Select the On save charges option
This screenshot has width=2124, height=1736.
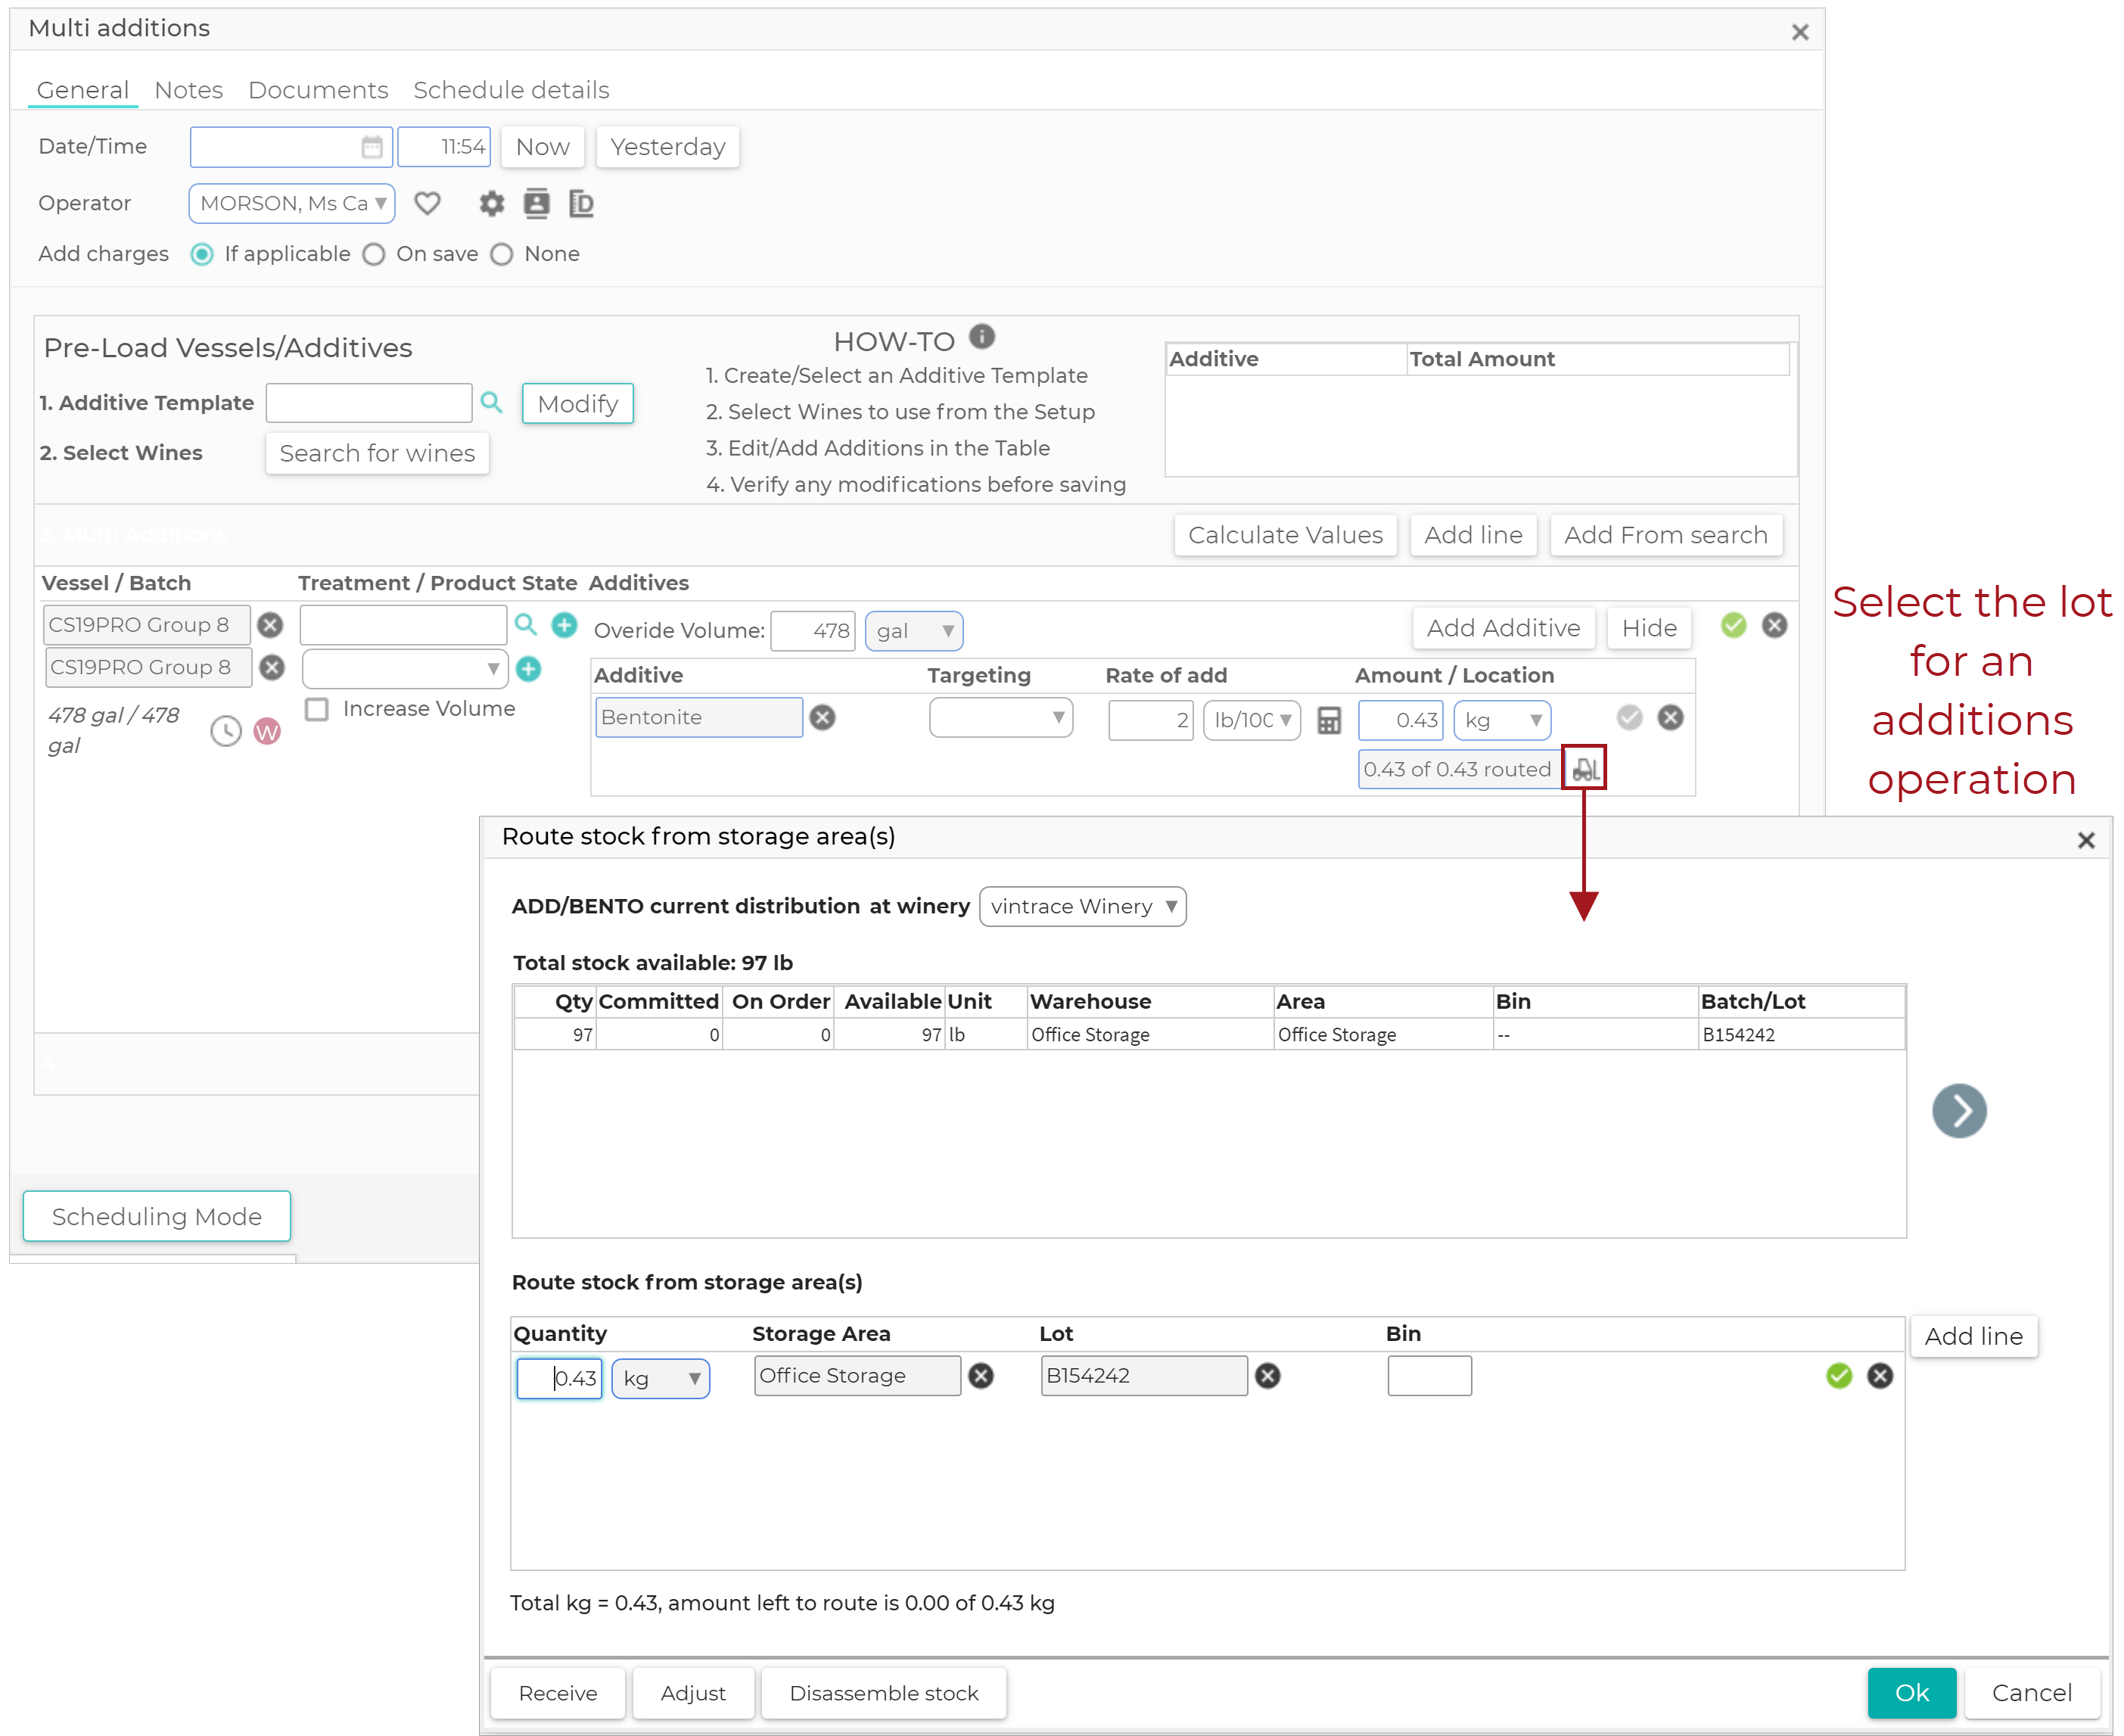point(374,254)
